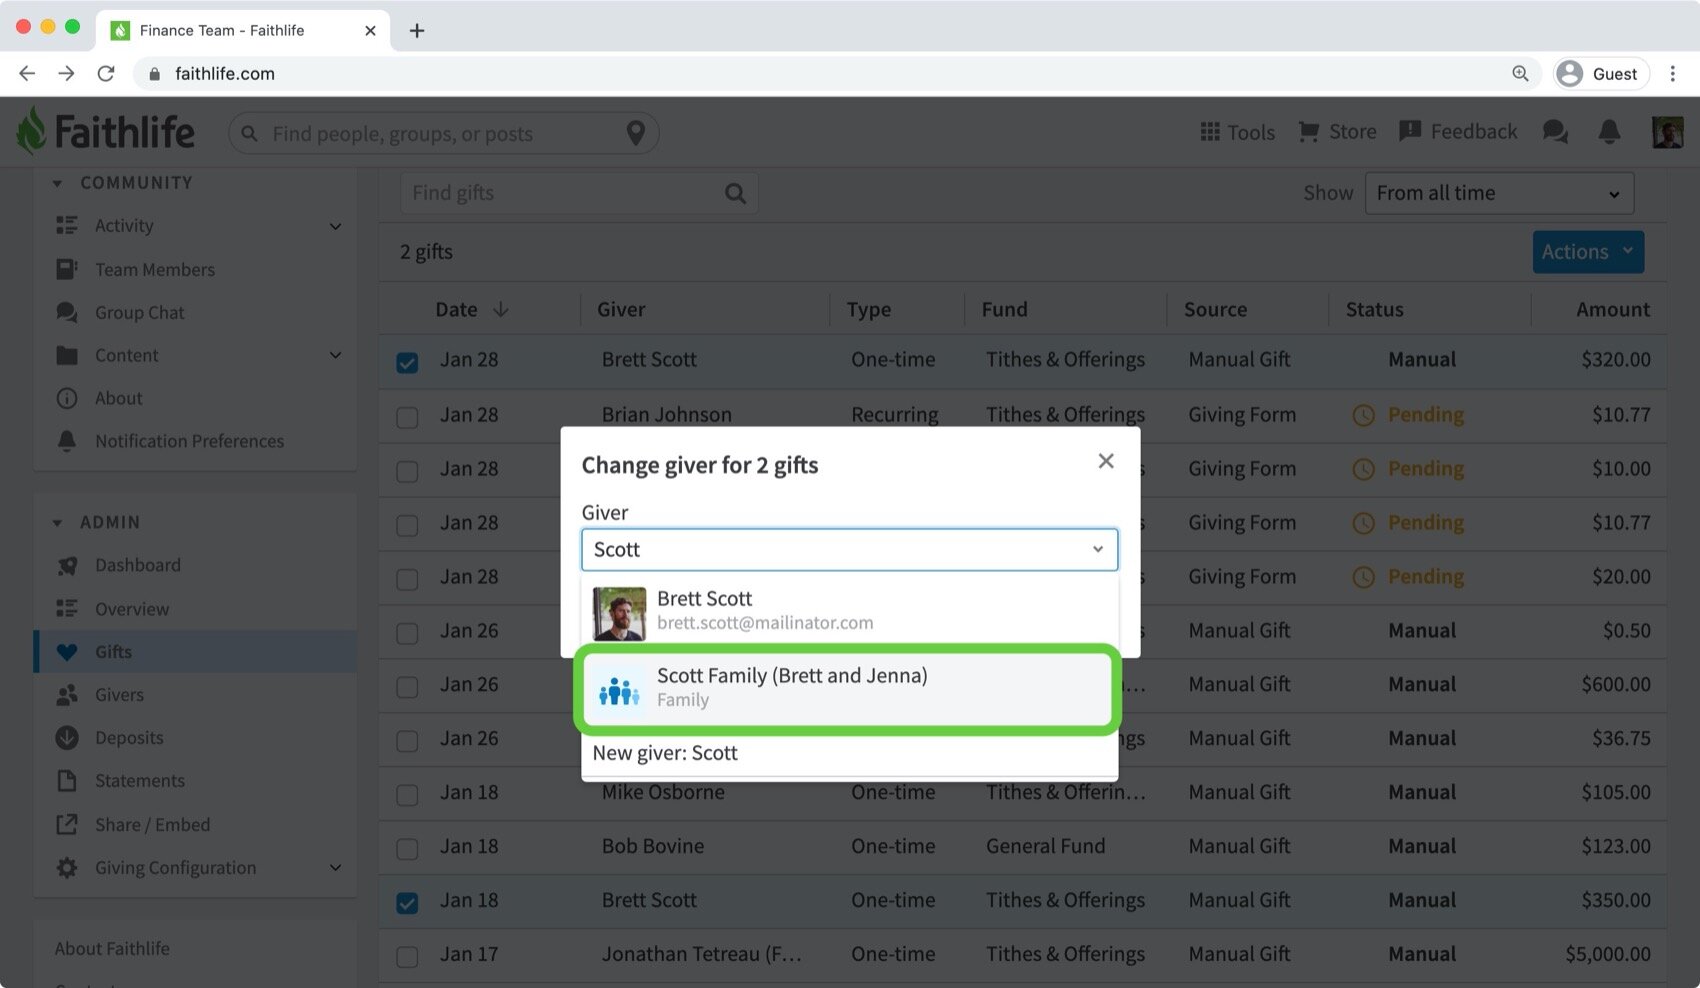This screenshot has height=988, width=1700.
Task: Open the Store cart link
Action: [1337, 132]
